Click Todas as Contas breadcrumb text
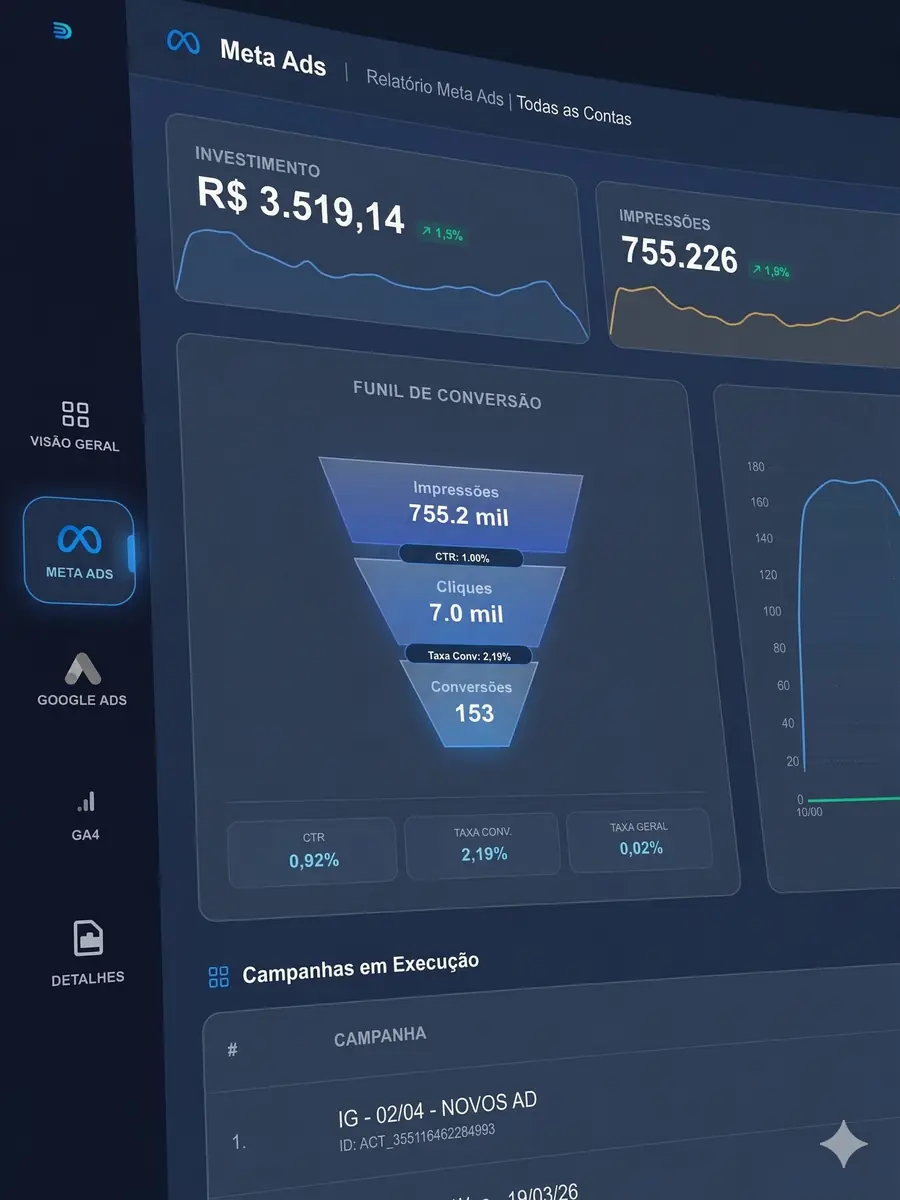 [x=574, y=109]
